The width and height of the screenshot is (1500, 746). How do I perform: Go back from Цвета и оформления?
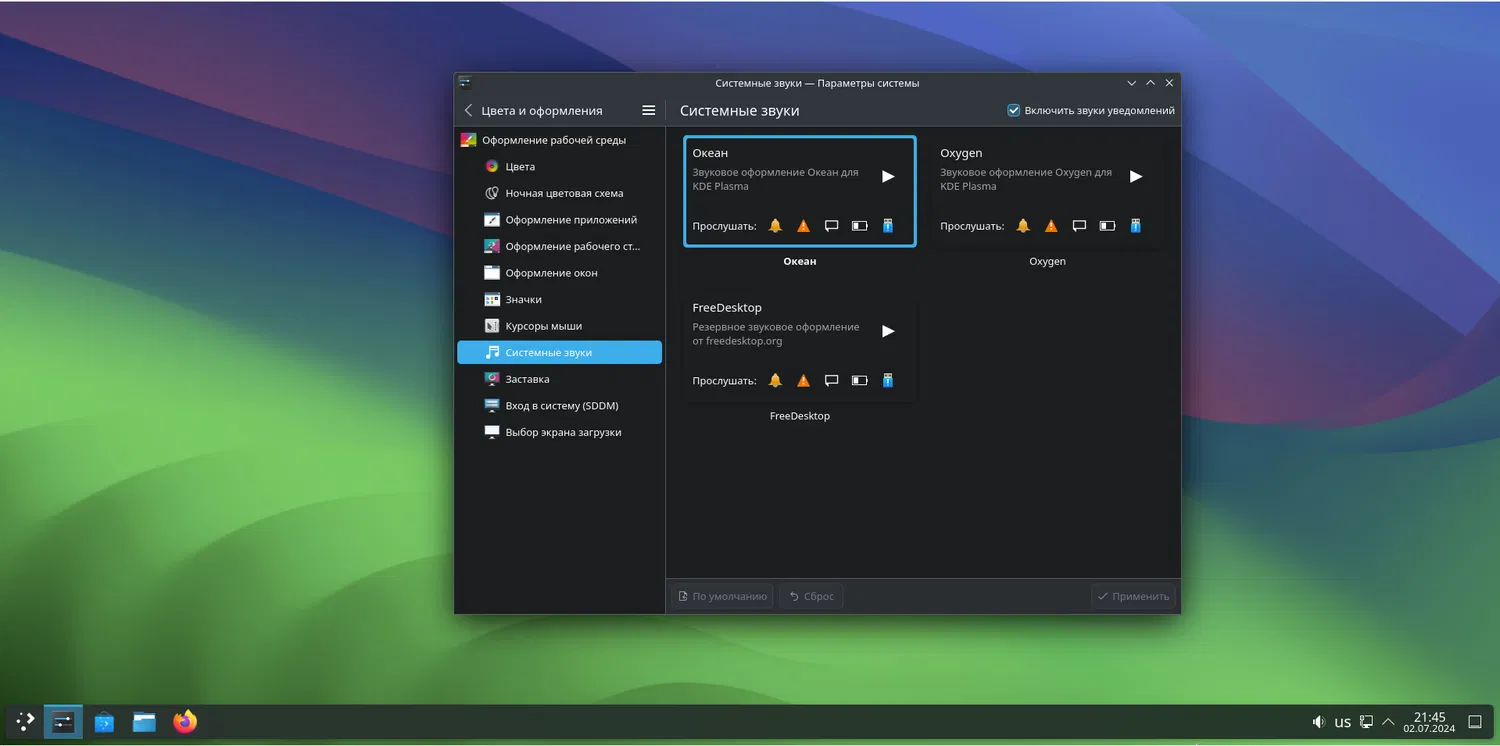pos(468,110)
